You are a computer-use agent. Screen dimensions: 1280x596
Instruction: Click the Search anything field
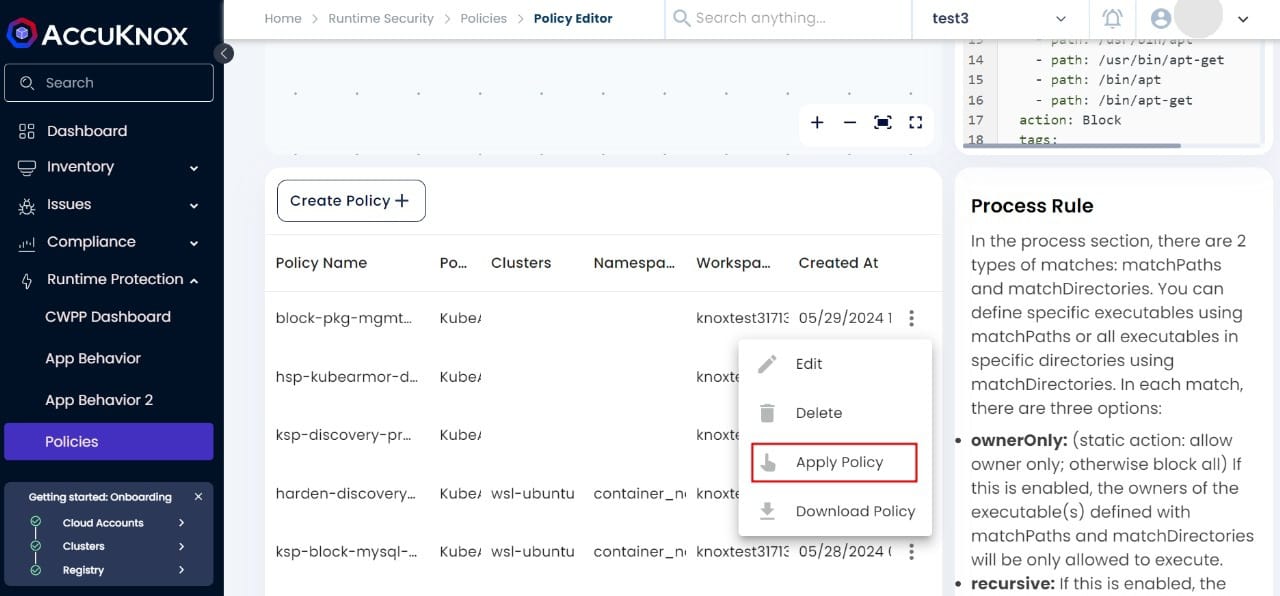788,18
